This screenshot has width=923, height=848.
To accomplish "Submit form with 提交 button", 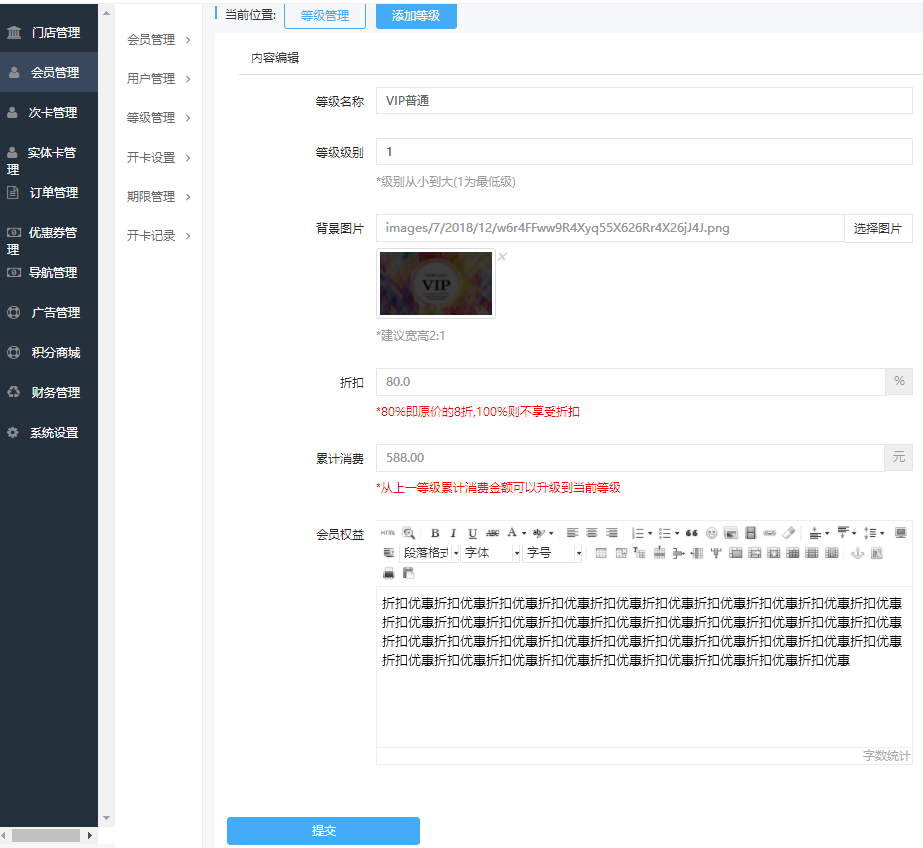I will 323,830.
